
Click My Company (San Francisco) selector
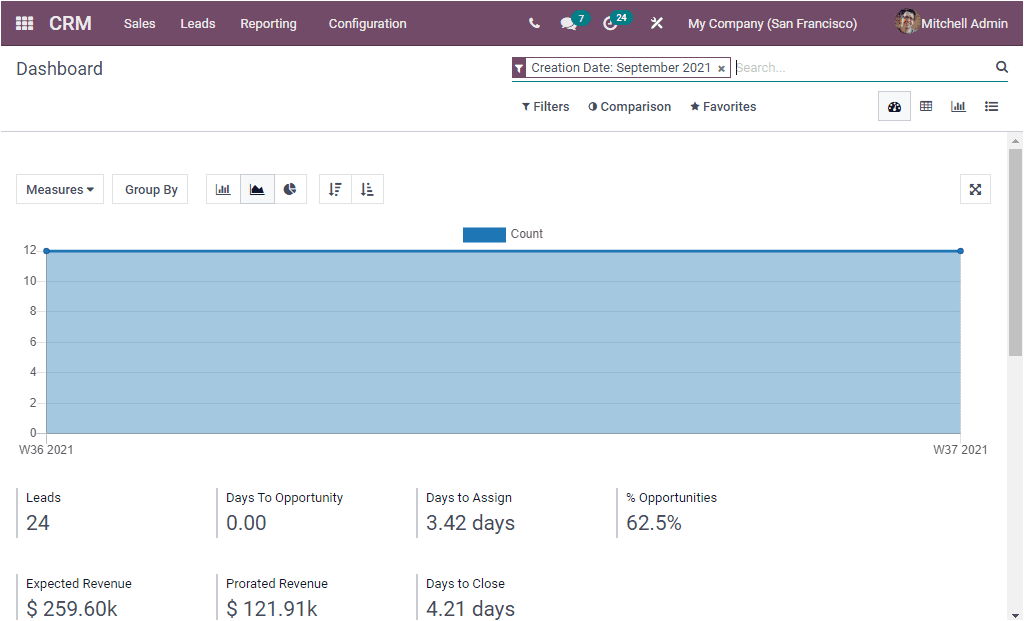[x=772, y=23]
